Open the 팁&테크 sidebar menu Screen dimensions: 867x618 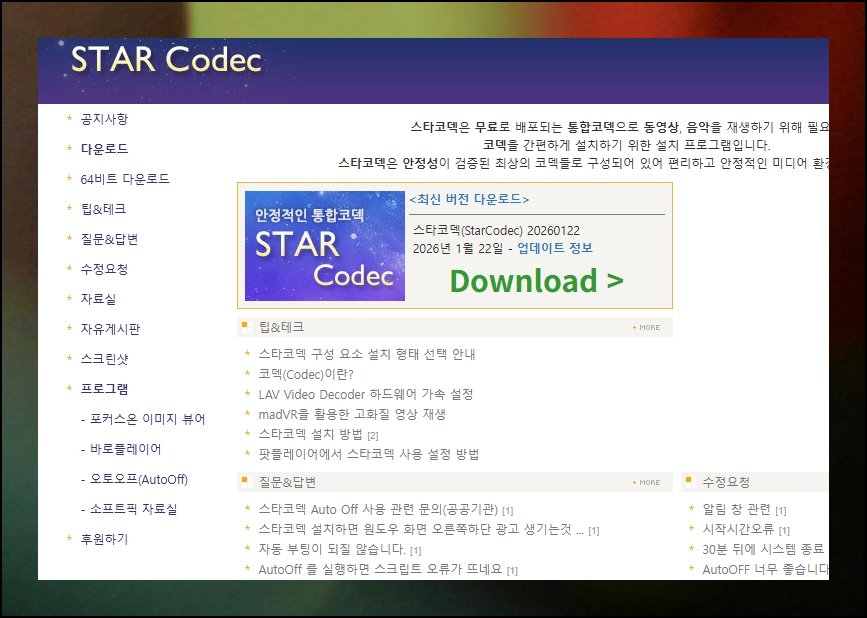tap(103, 209)
